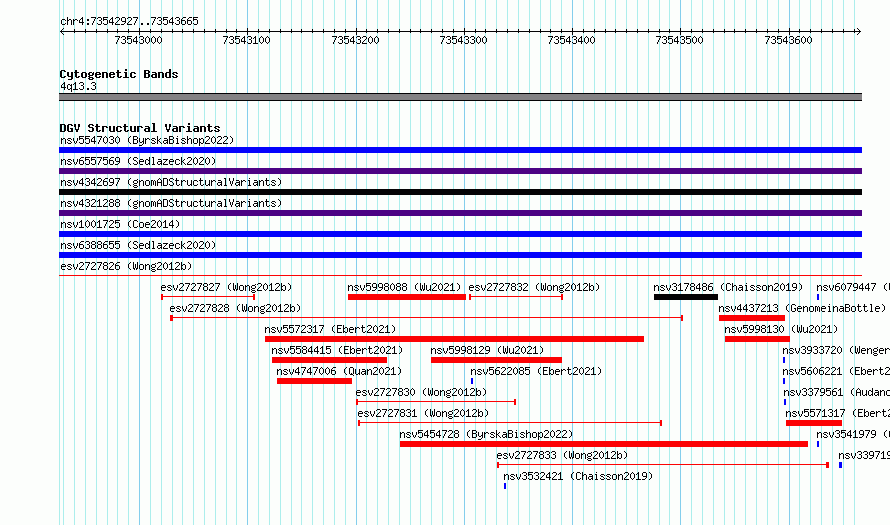Viewport: 890px width, 525px height.
Task: Open nsv4321288 (gnomADStructuralVariants) label
Action: 171,203
